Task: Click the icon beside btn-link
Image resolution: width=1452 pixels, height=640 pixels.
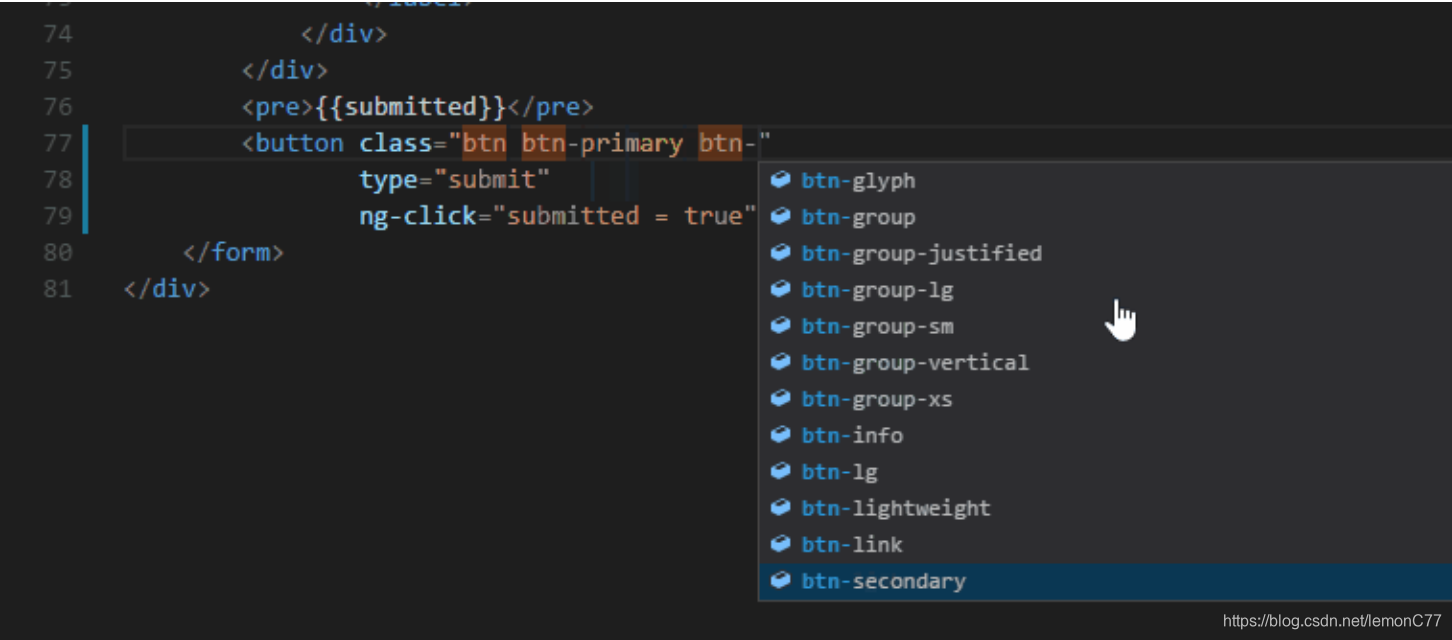Action: tap(781, 544)
